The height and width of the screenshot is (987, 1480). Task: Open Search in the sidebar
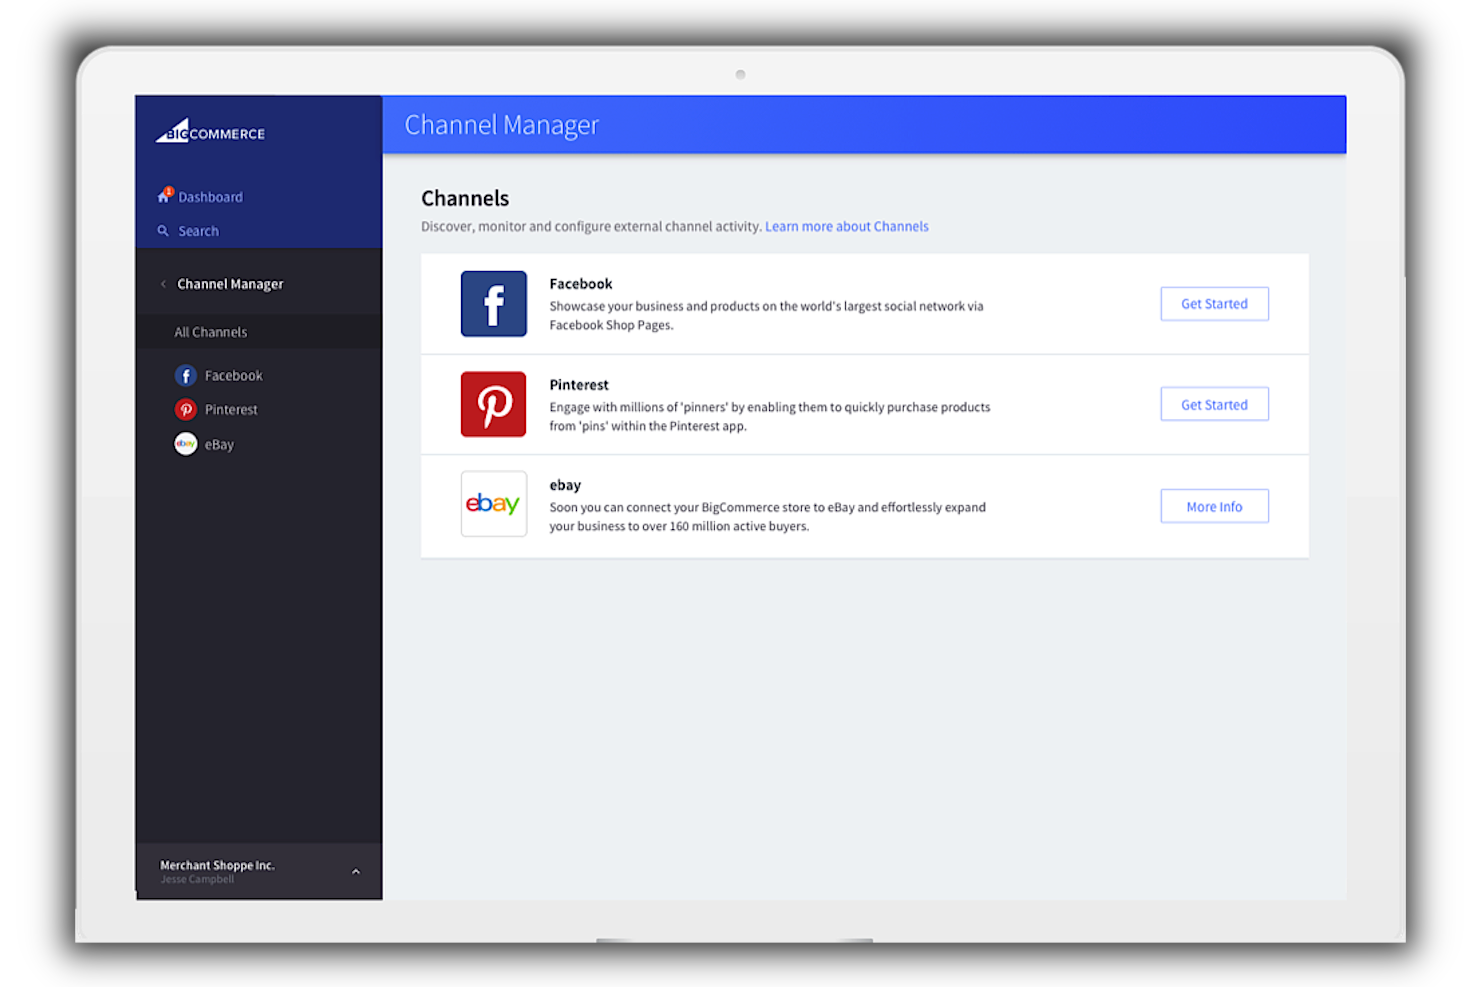point(198,231)
